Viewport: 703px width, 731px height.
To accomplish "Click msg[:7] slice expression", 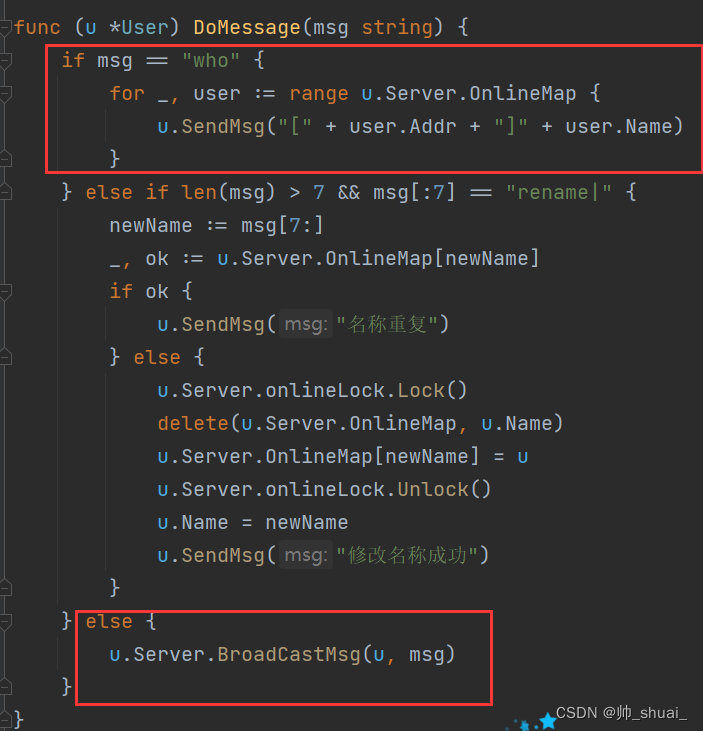I will (x=414, y=192).
